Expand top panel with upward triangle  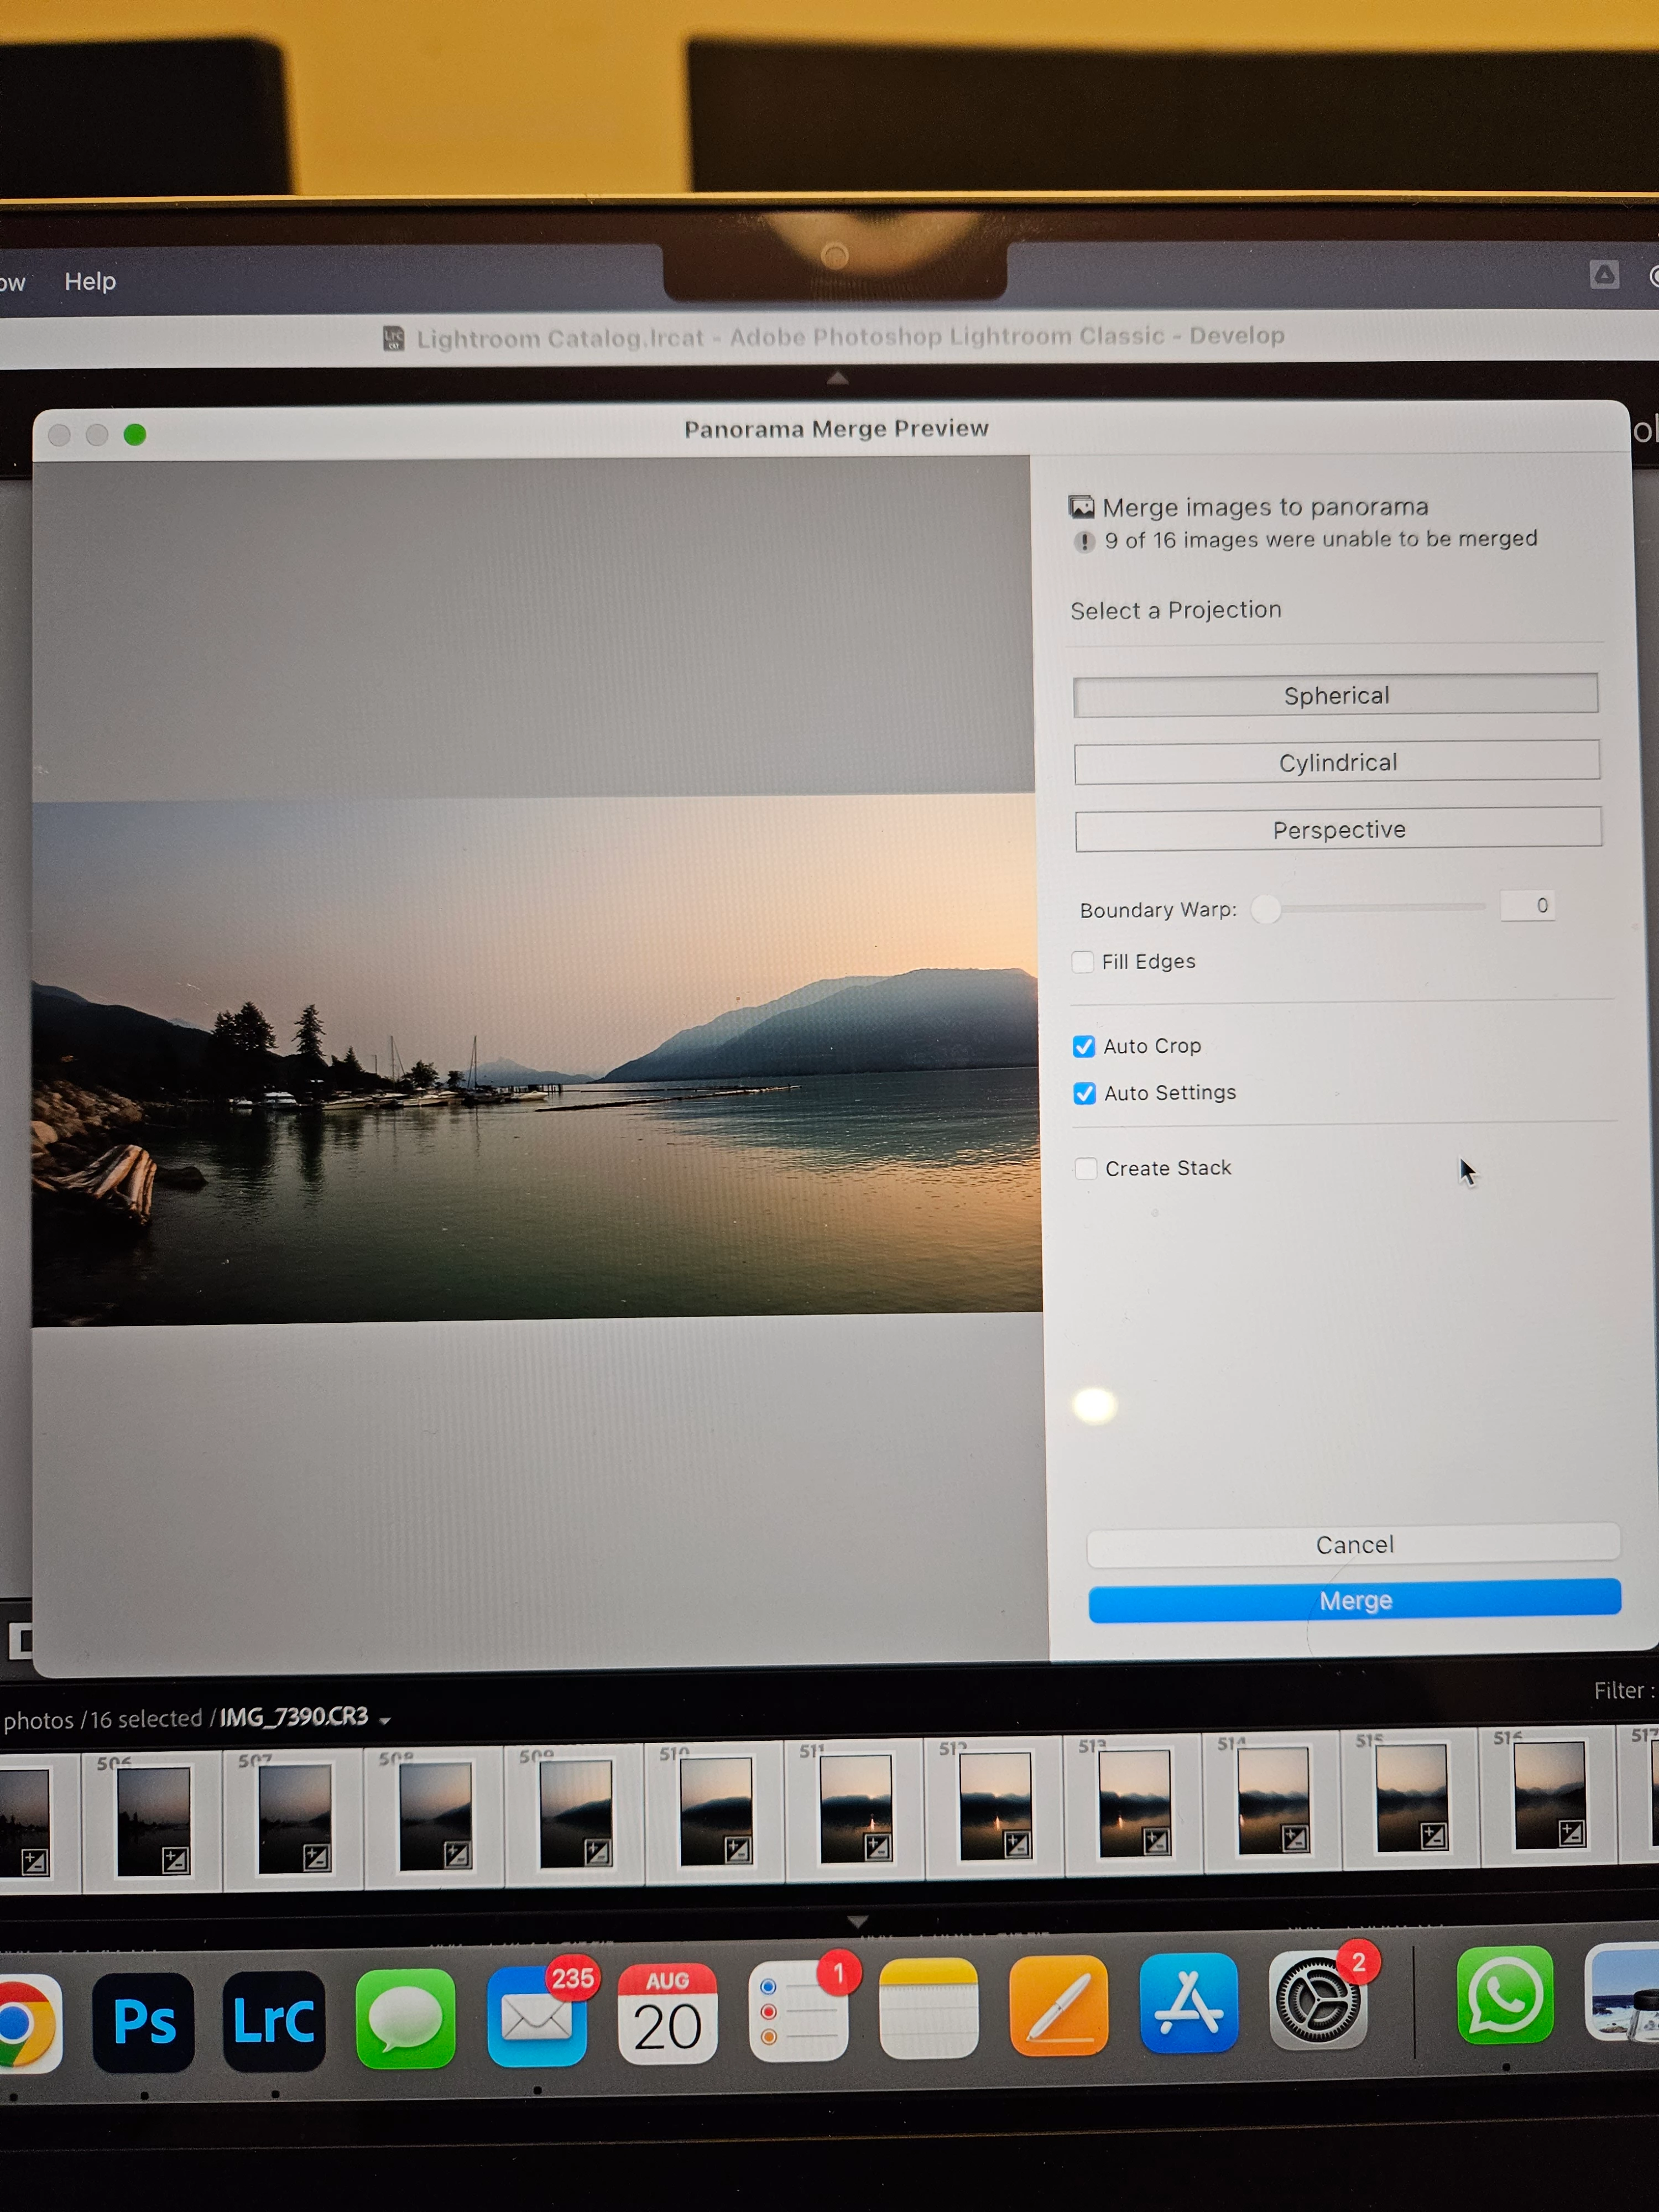tap(838, 378)
